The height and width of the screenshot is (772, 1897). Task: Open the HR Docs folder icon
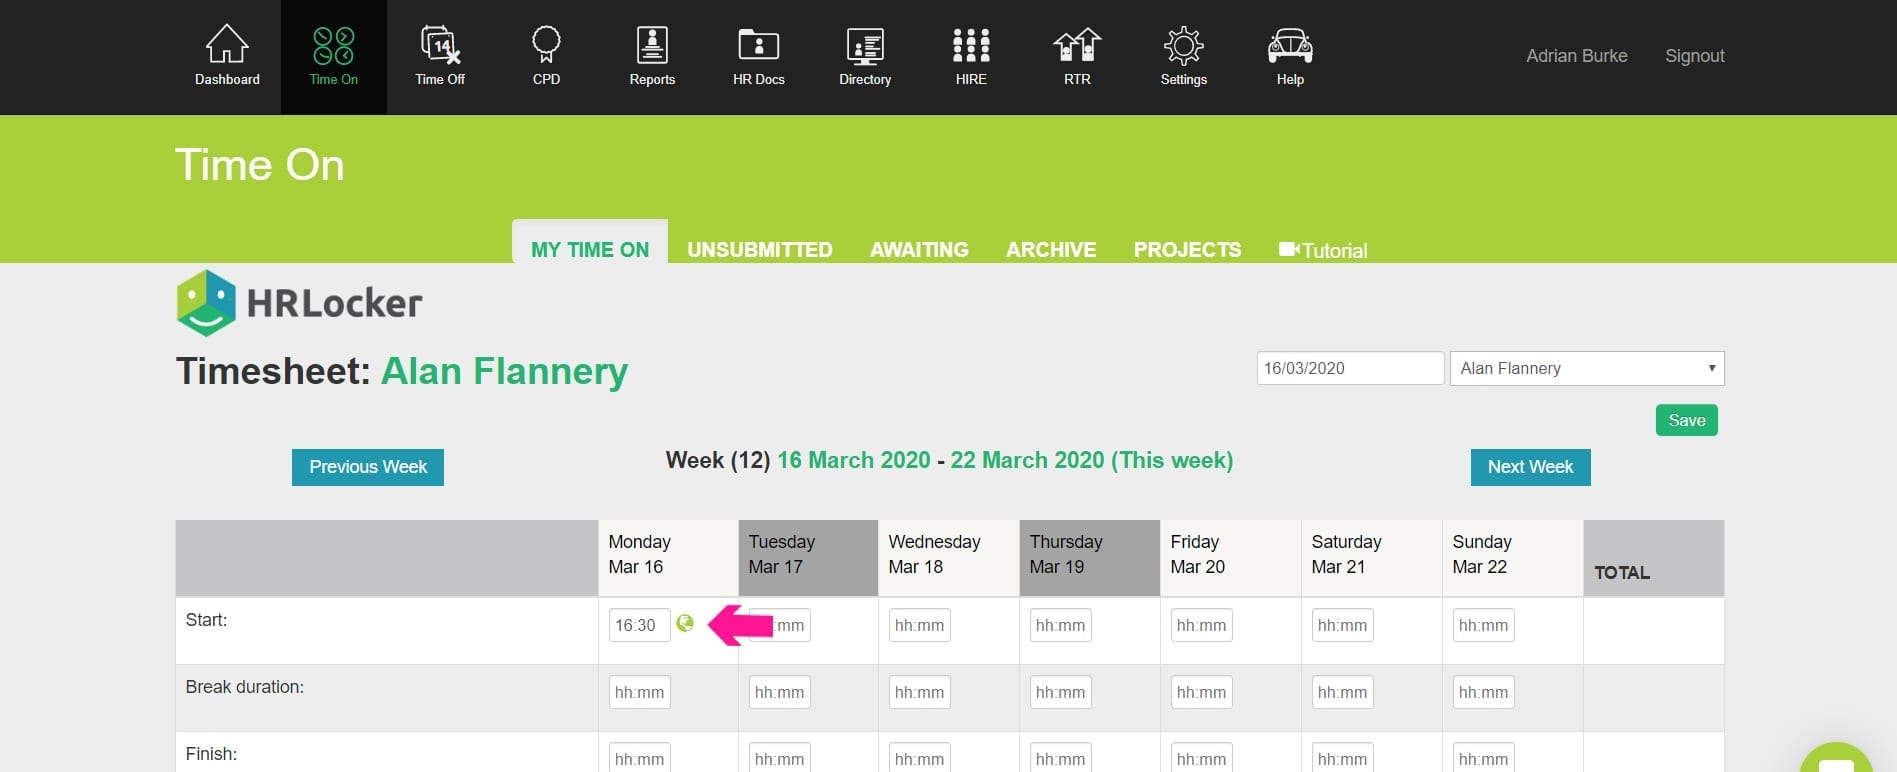pos(759,45)
